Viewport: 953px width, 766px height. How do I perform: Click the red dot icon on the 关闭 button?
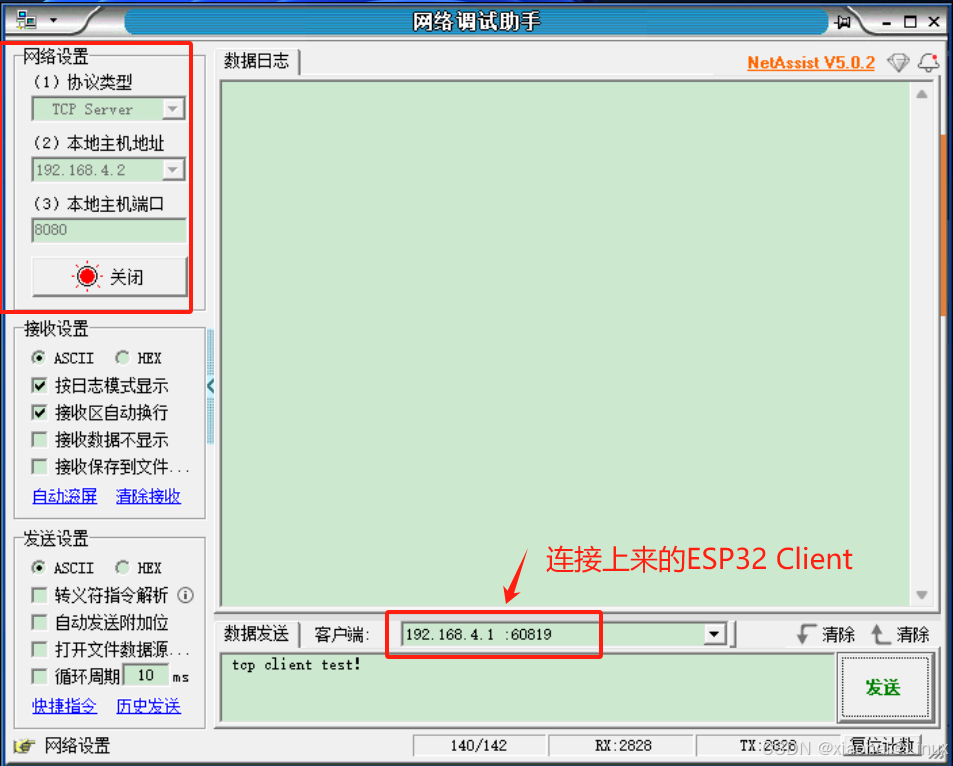(87, 275)
